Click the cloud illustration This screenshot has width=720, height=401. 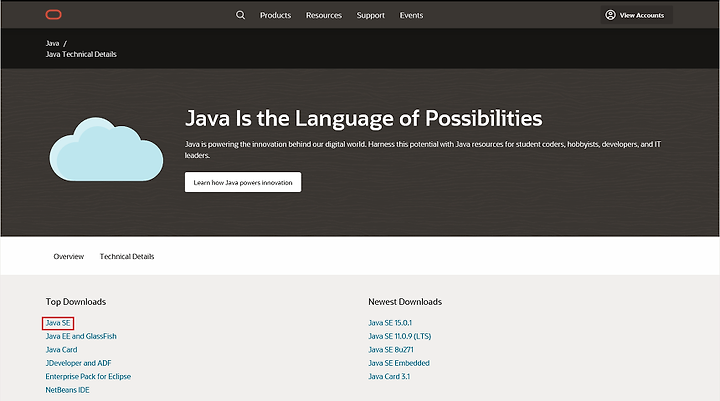coord(106,149)
